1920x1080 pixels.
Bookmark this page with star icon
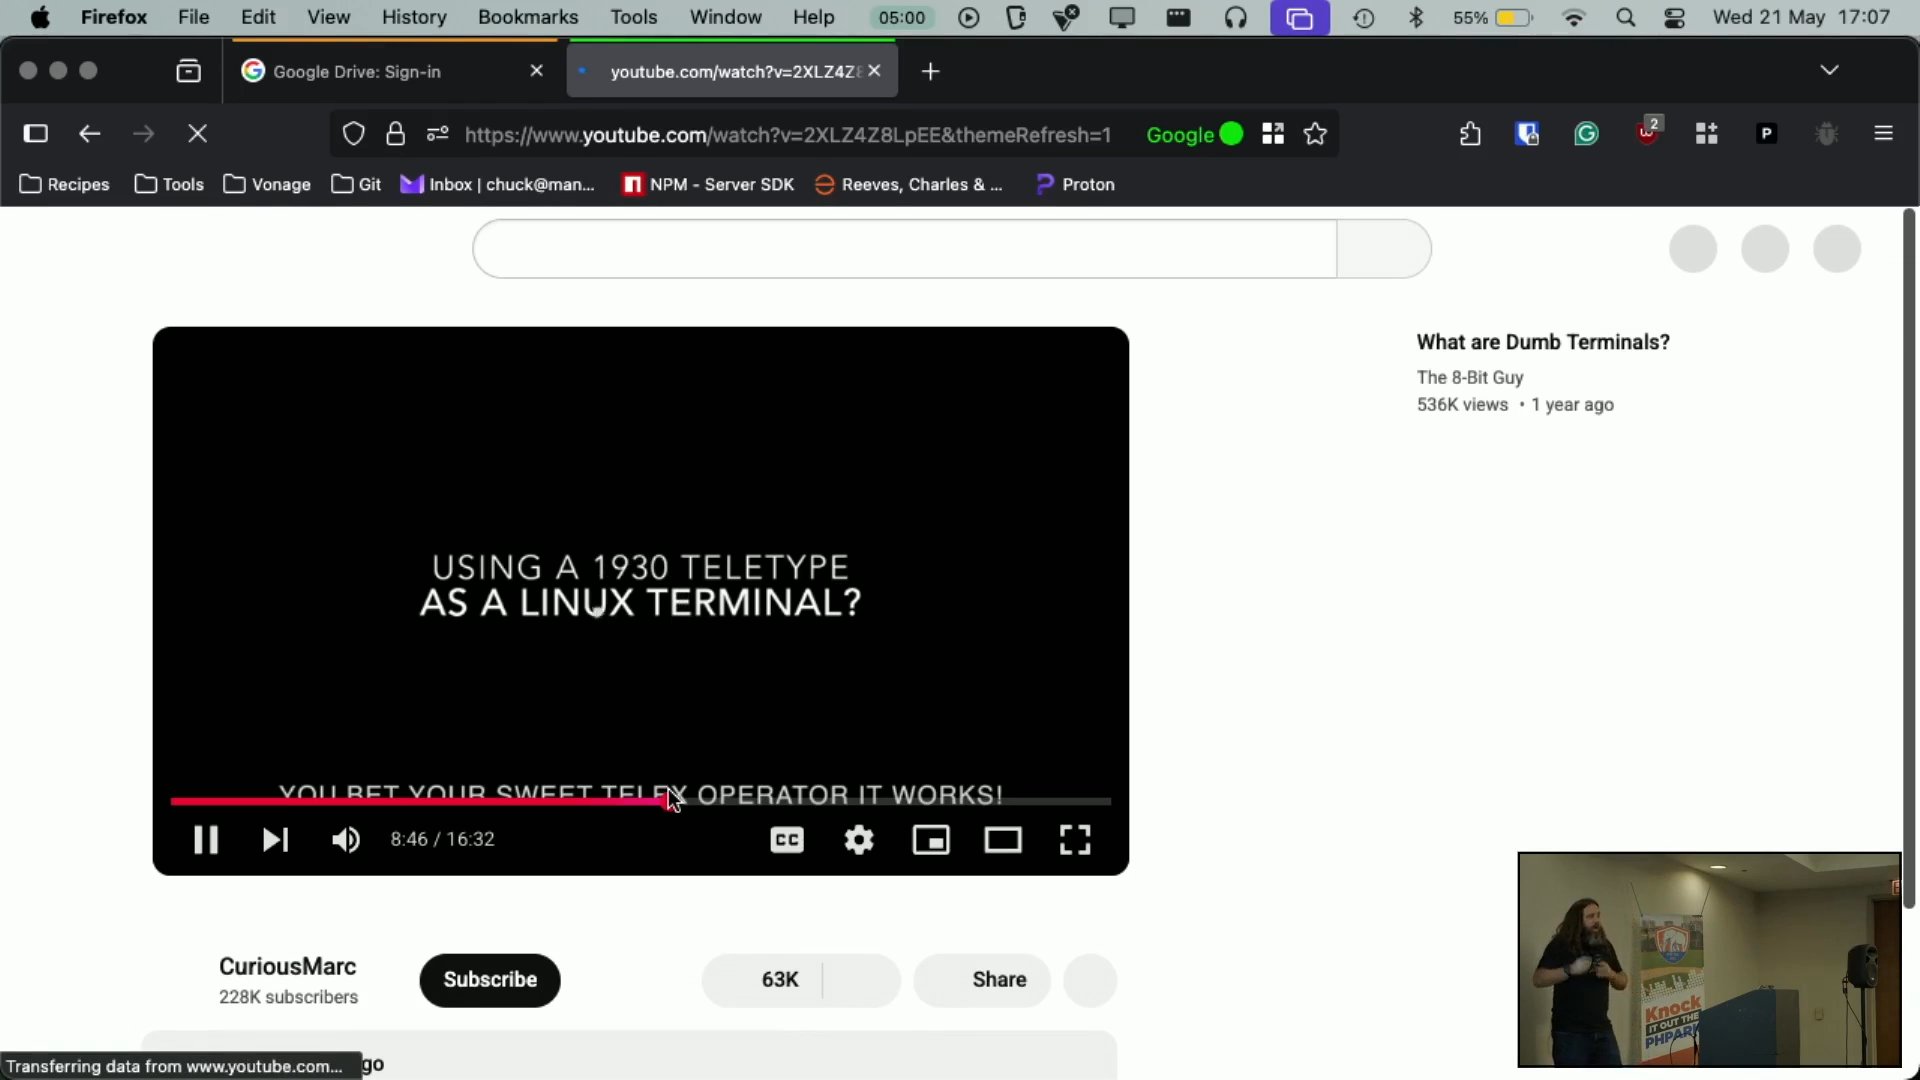click(1316, 134)
